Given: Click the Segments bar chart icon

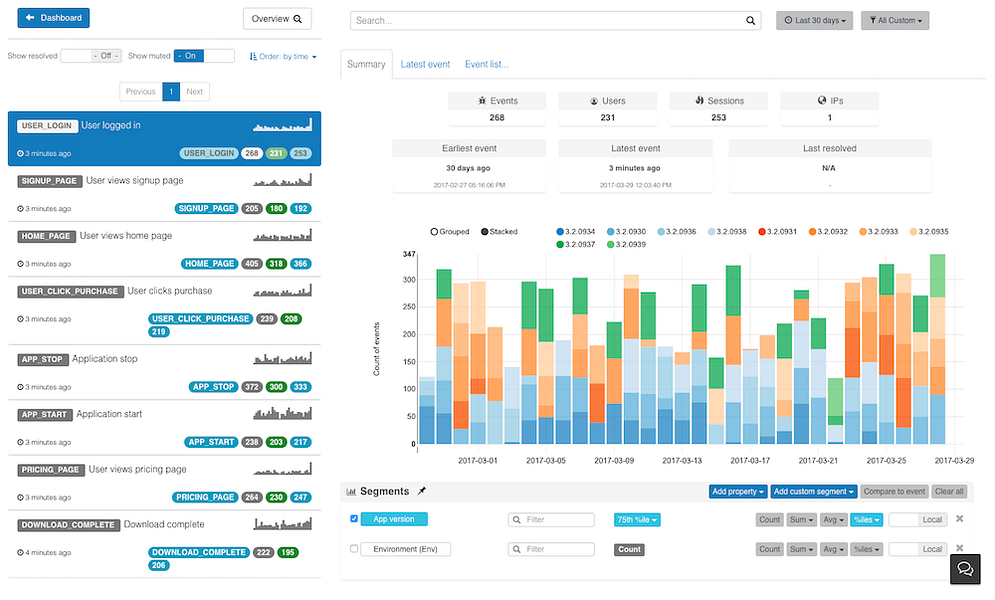Looking at the screenshot, I should point(351,492).
